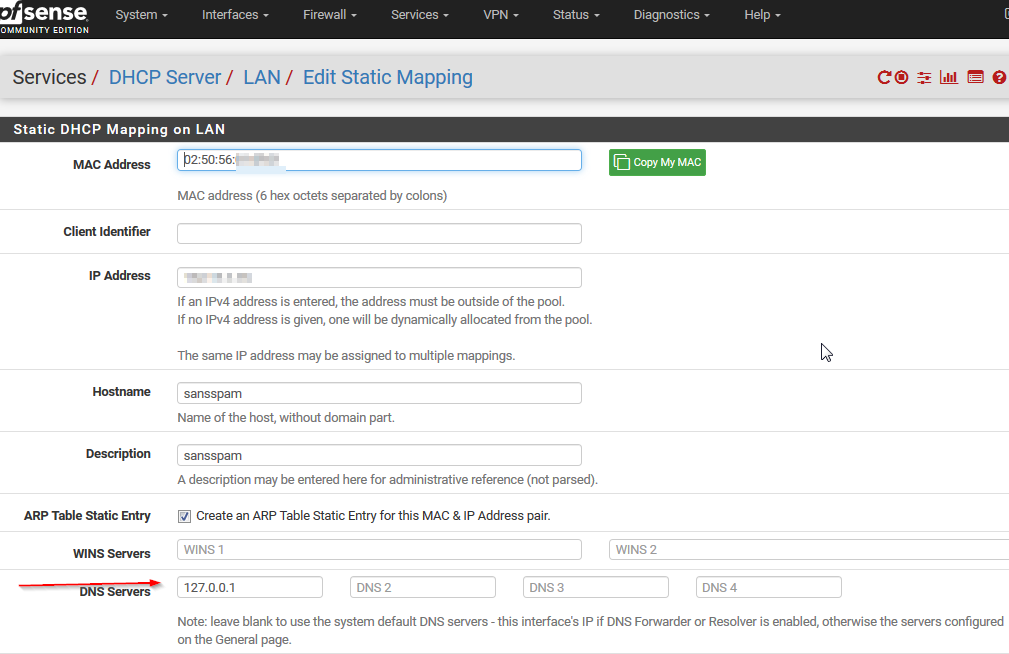Click the pfSense logo
The width and height of the screenshot is (1009, 654).
tap(45, 17)
